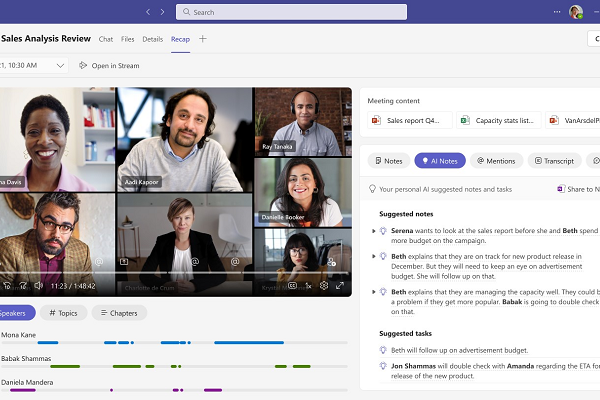Expand the note about Serena's sales report

click(x=373, y=231)
